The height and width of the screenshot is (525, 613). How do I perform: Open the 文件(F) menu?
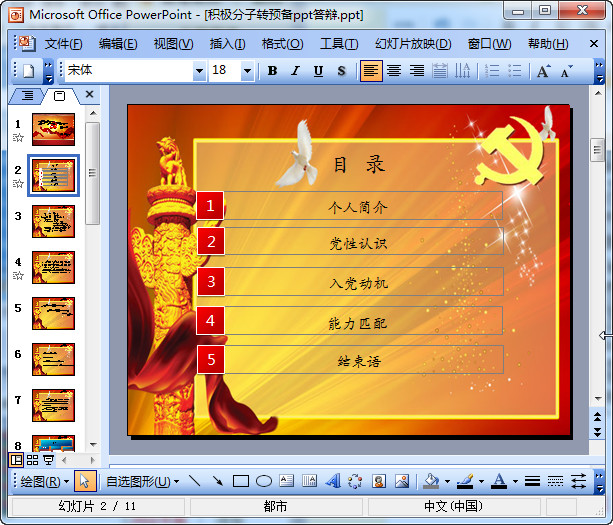pos(63,44)
